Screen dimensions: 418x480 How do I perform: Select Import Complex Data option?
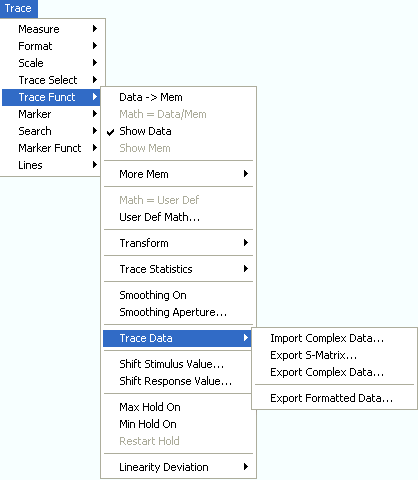[334, 338]
